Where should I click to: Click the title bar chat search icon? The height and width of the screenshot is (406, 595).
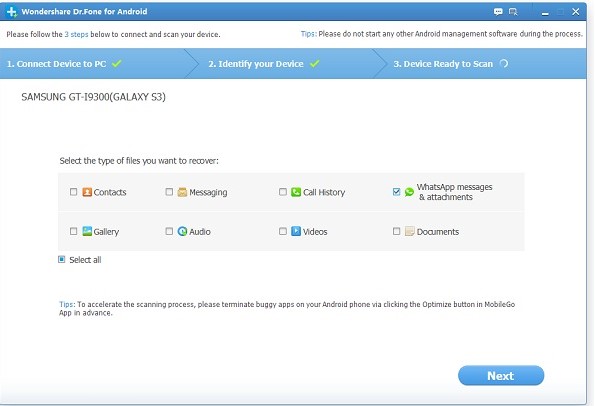[513, 12]
